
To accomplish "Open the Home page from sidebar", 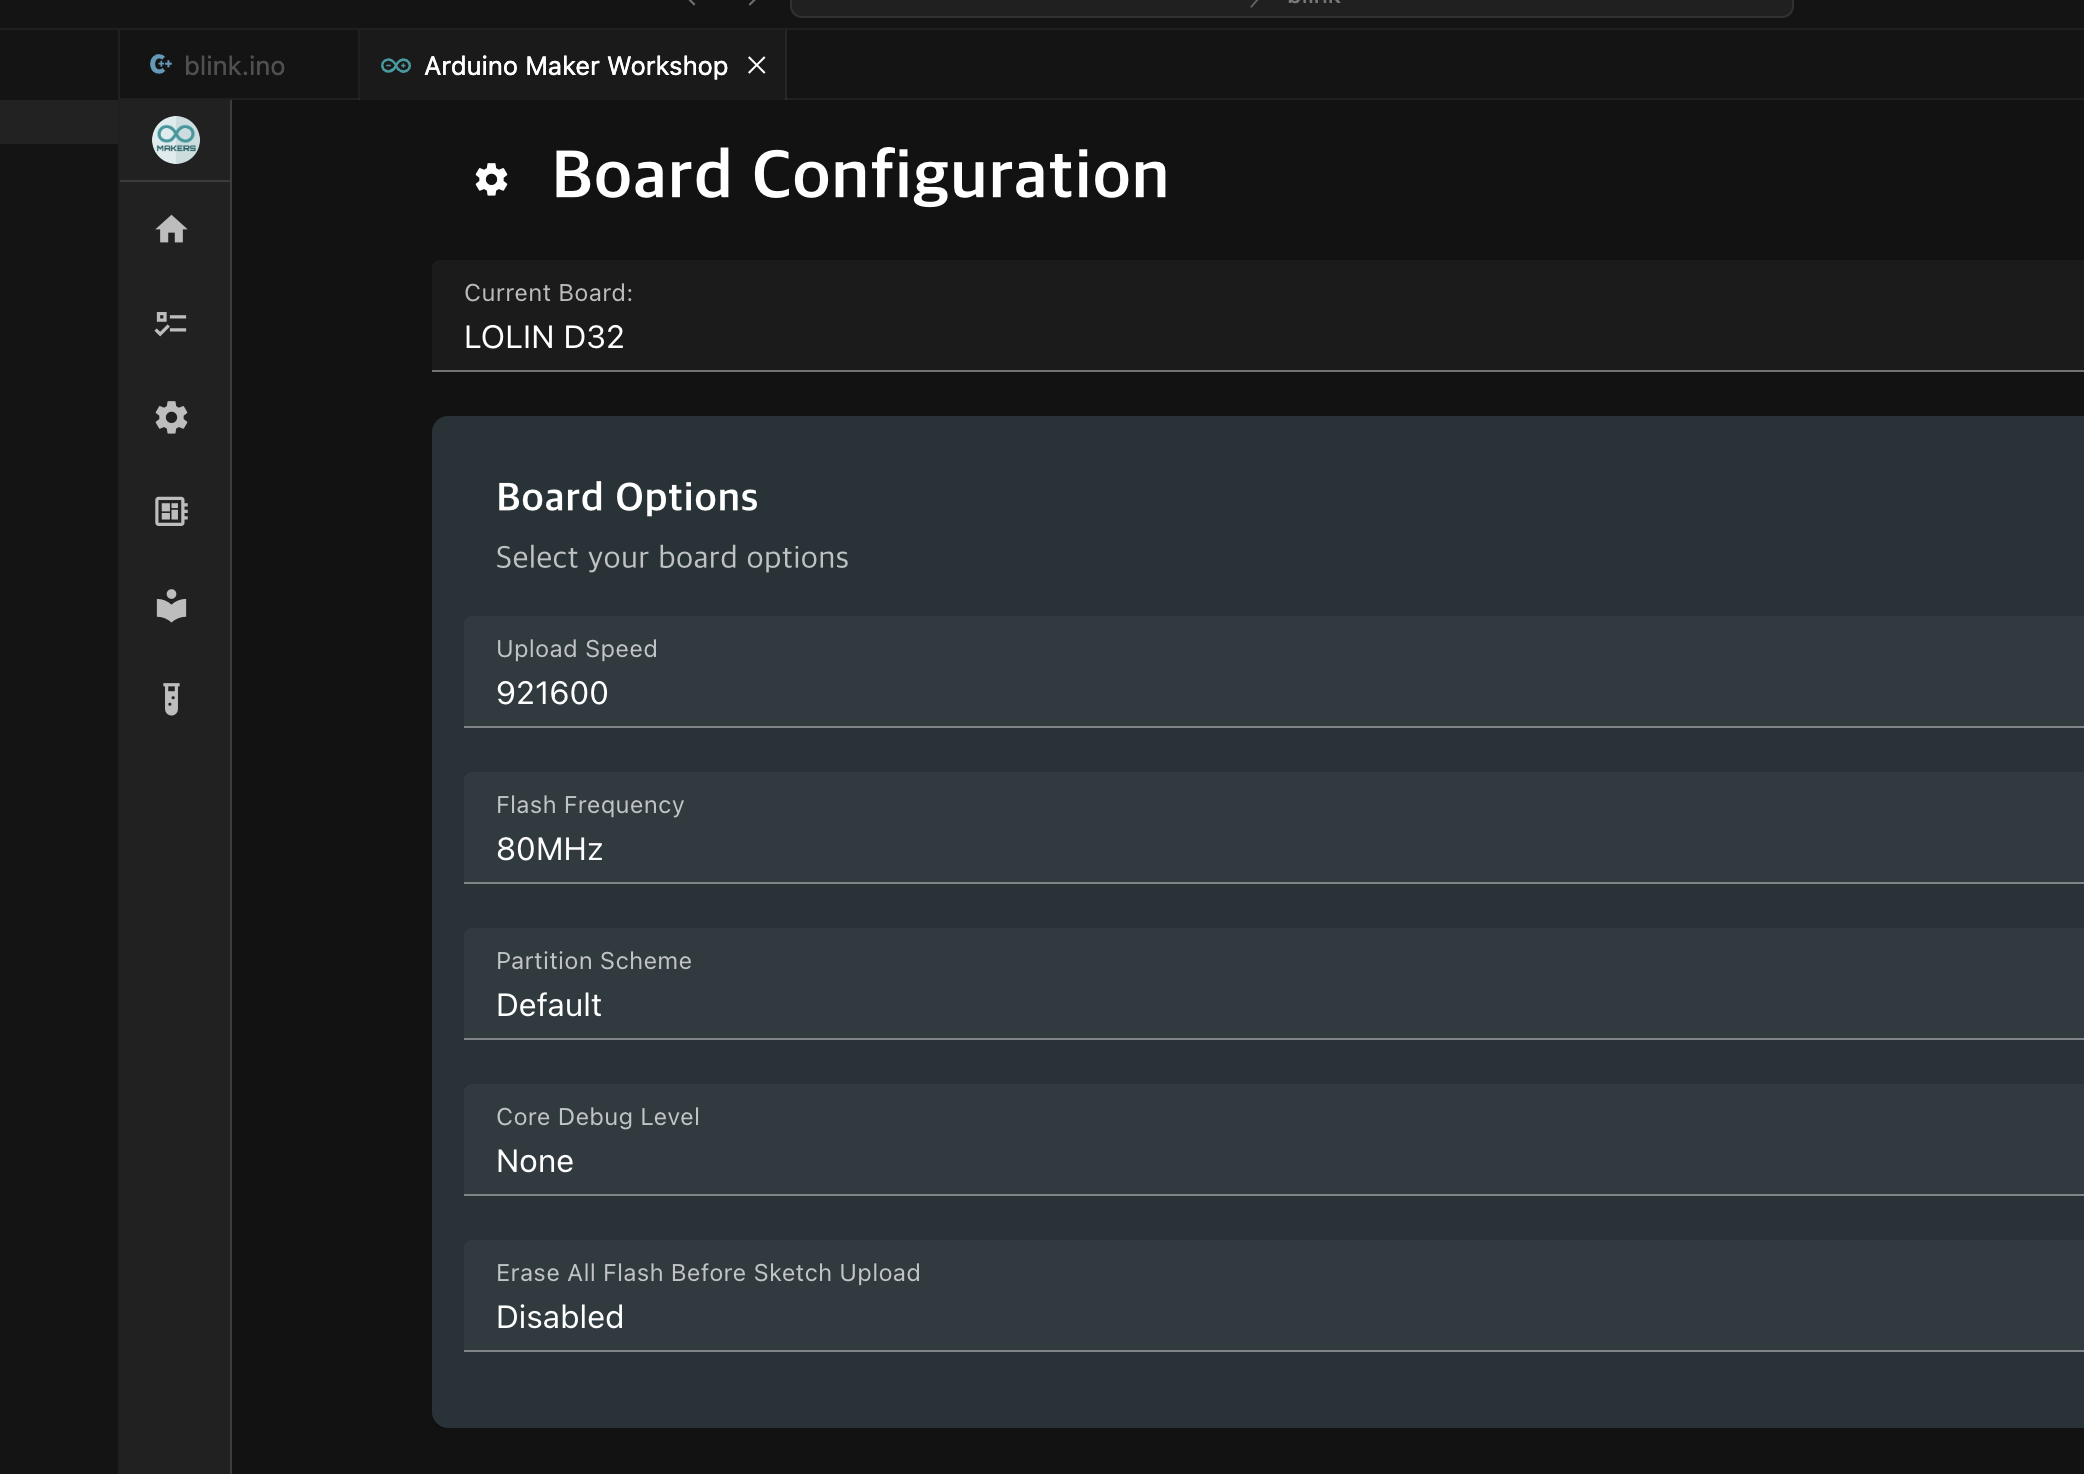I will (172, 230).
